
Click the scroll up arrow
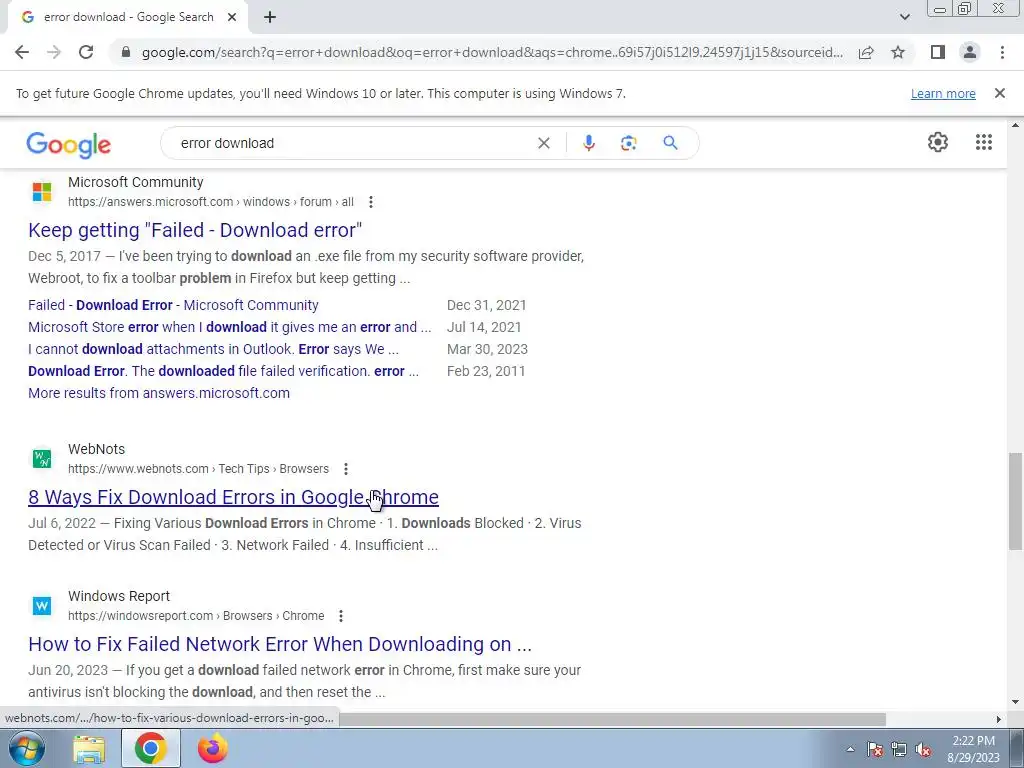click(x=1016, y=125)
